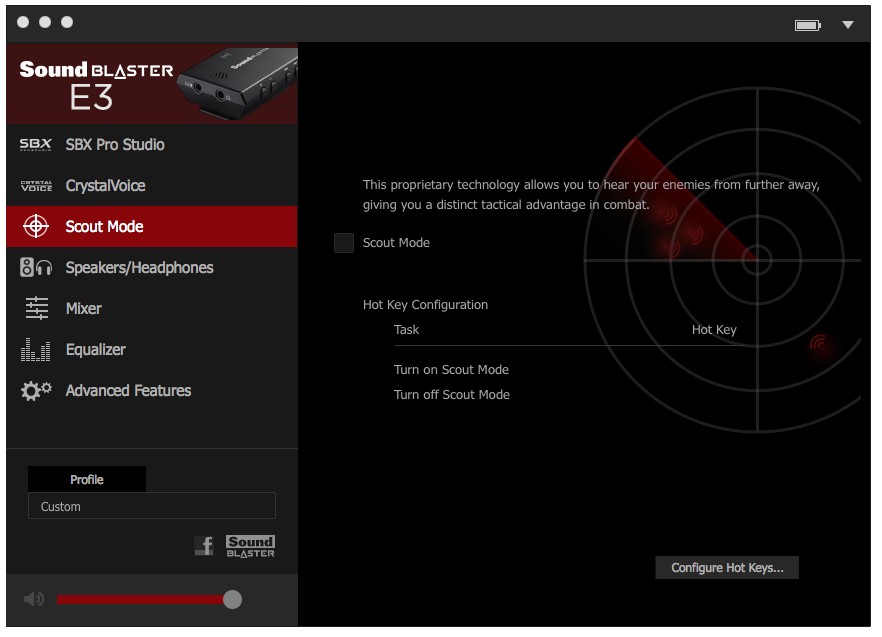Click the Advanced Features gears icon

point(36,391)
